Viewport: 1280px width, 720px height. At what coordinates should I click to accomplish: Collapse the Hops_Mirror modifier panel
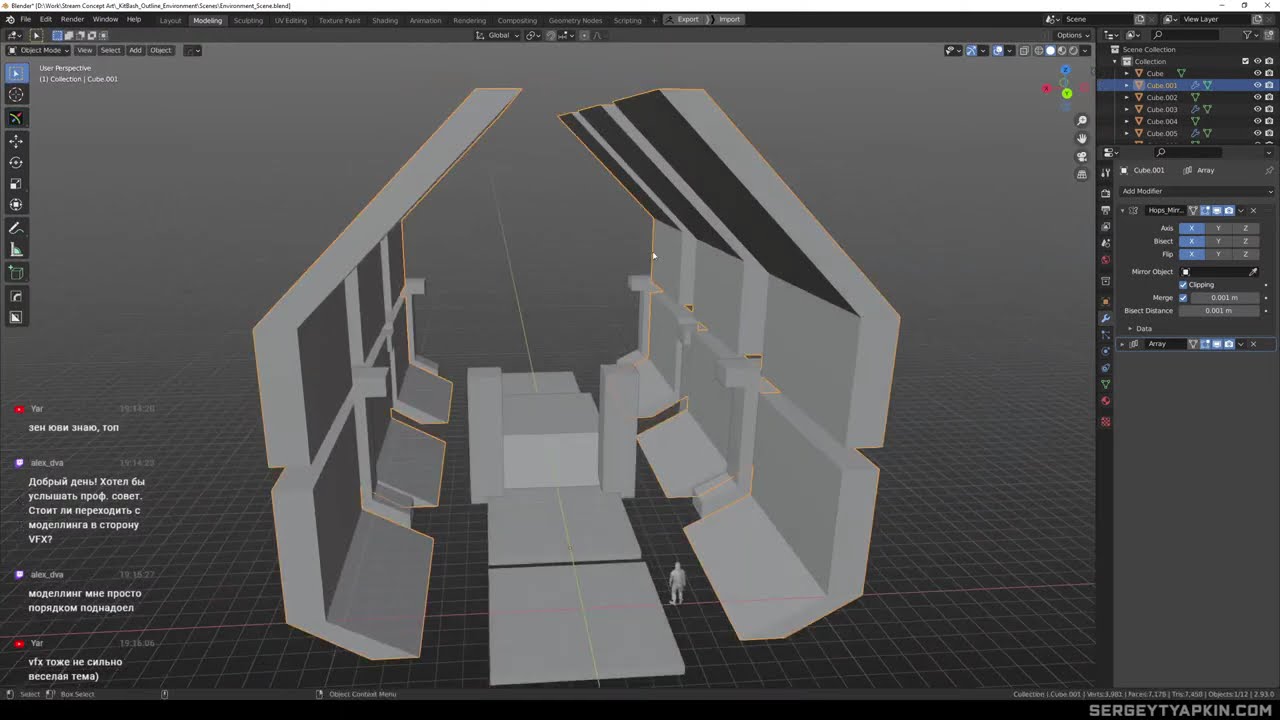(x=1122, y=210)
